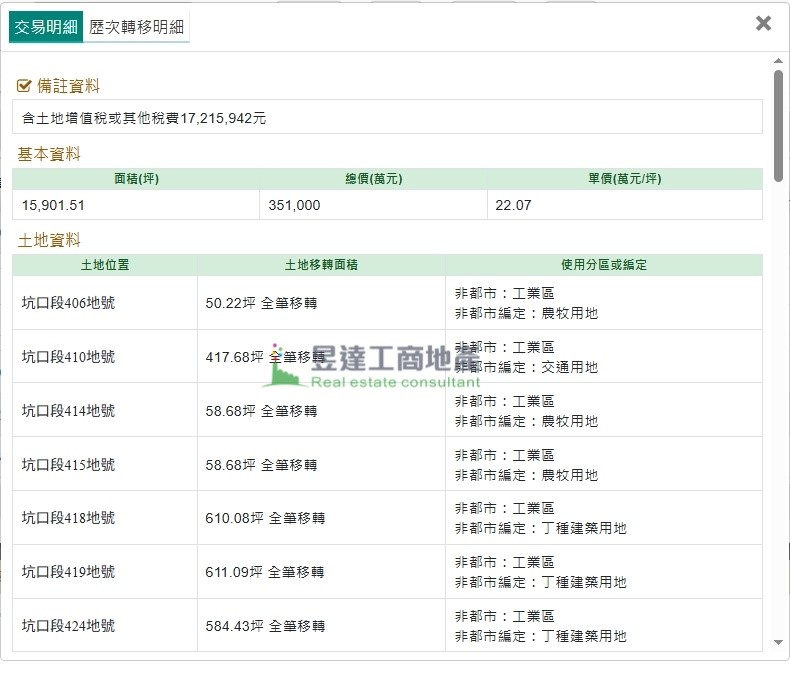790x690 pixels.
Task: Select the 坑口段410地號 land entry
Action: click(x=68, y=357)
